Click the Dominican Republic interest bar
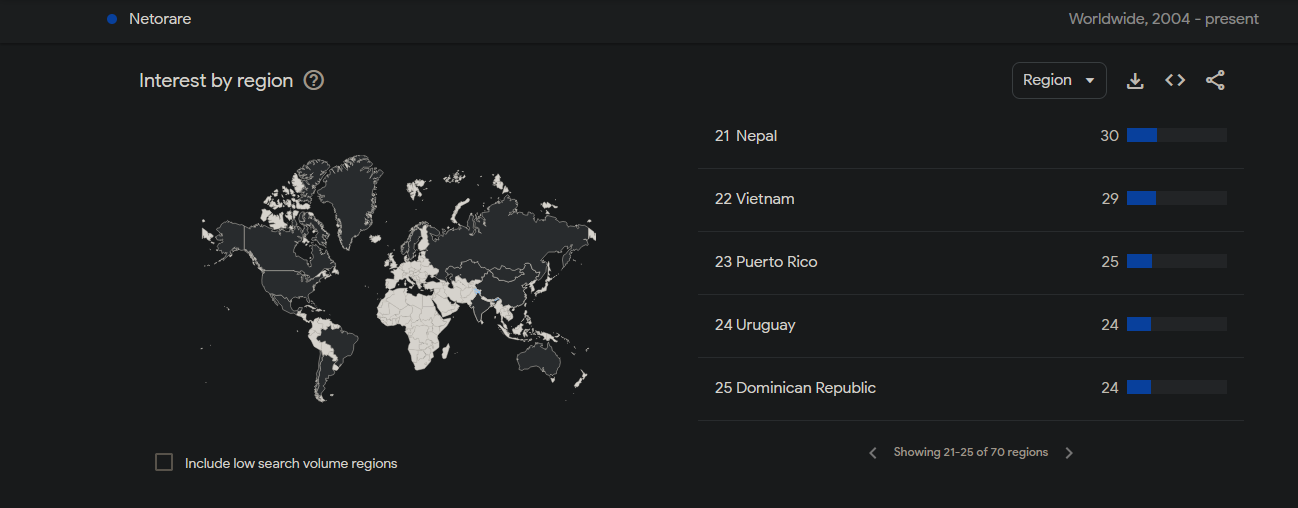 click(1177, 387)
